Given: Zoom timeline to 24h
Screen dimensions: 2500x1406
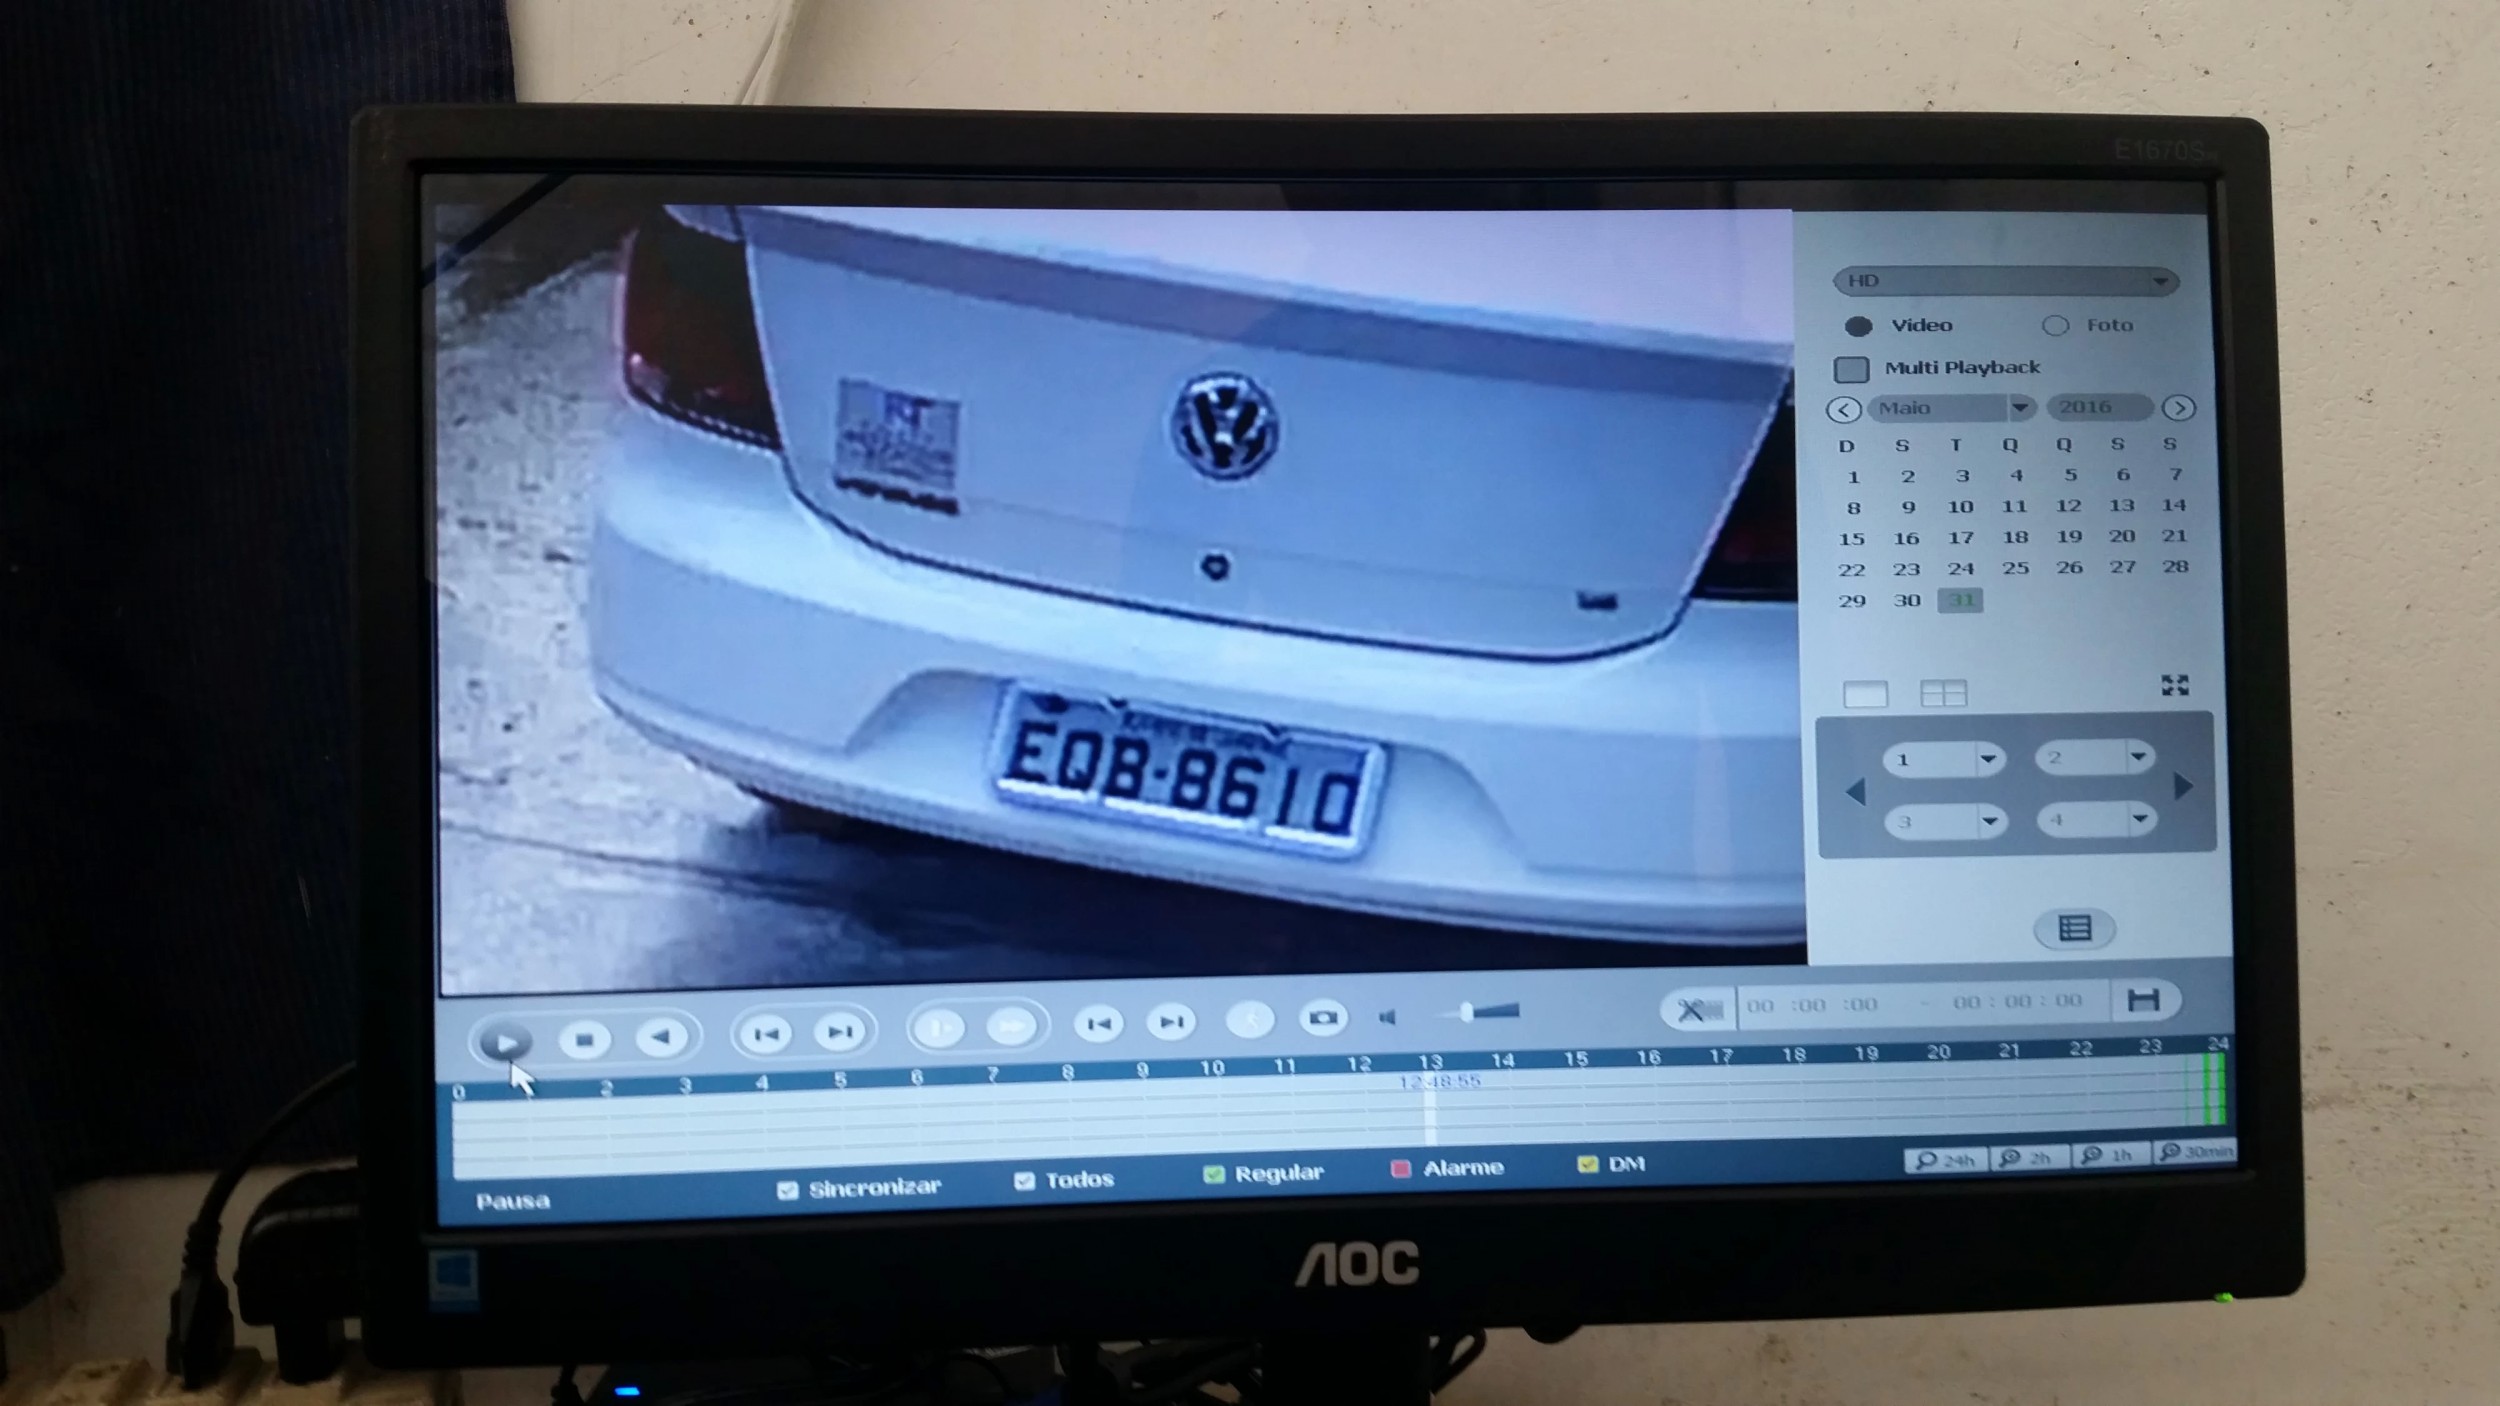Looking at the screenshot, I should pyautogui.click(x=1945, y=1160).
